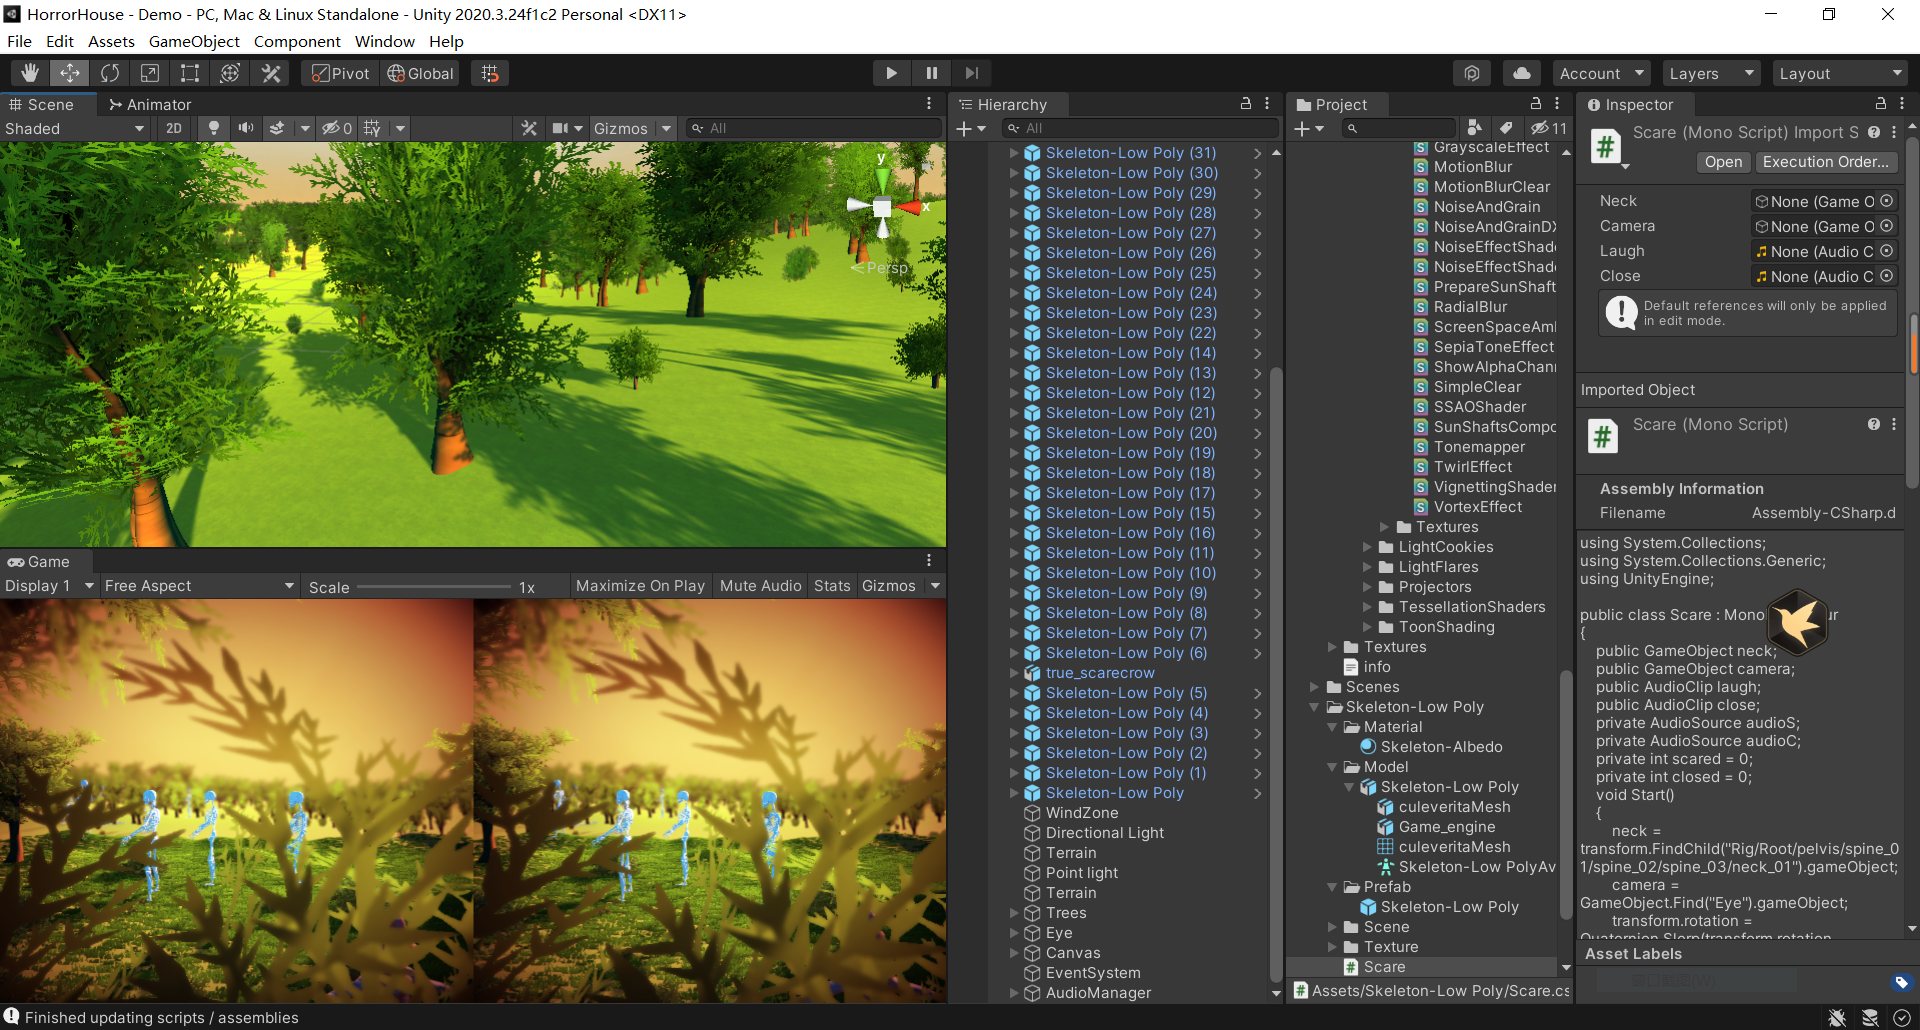Open Free Aspect dropdown

tap(199, 585)
